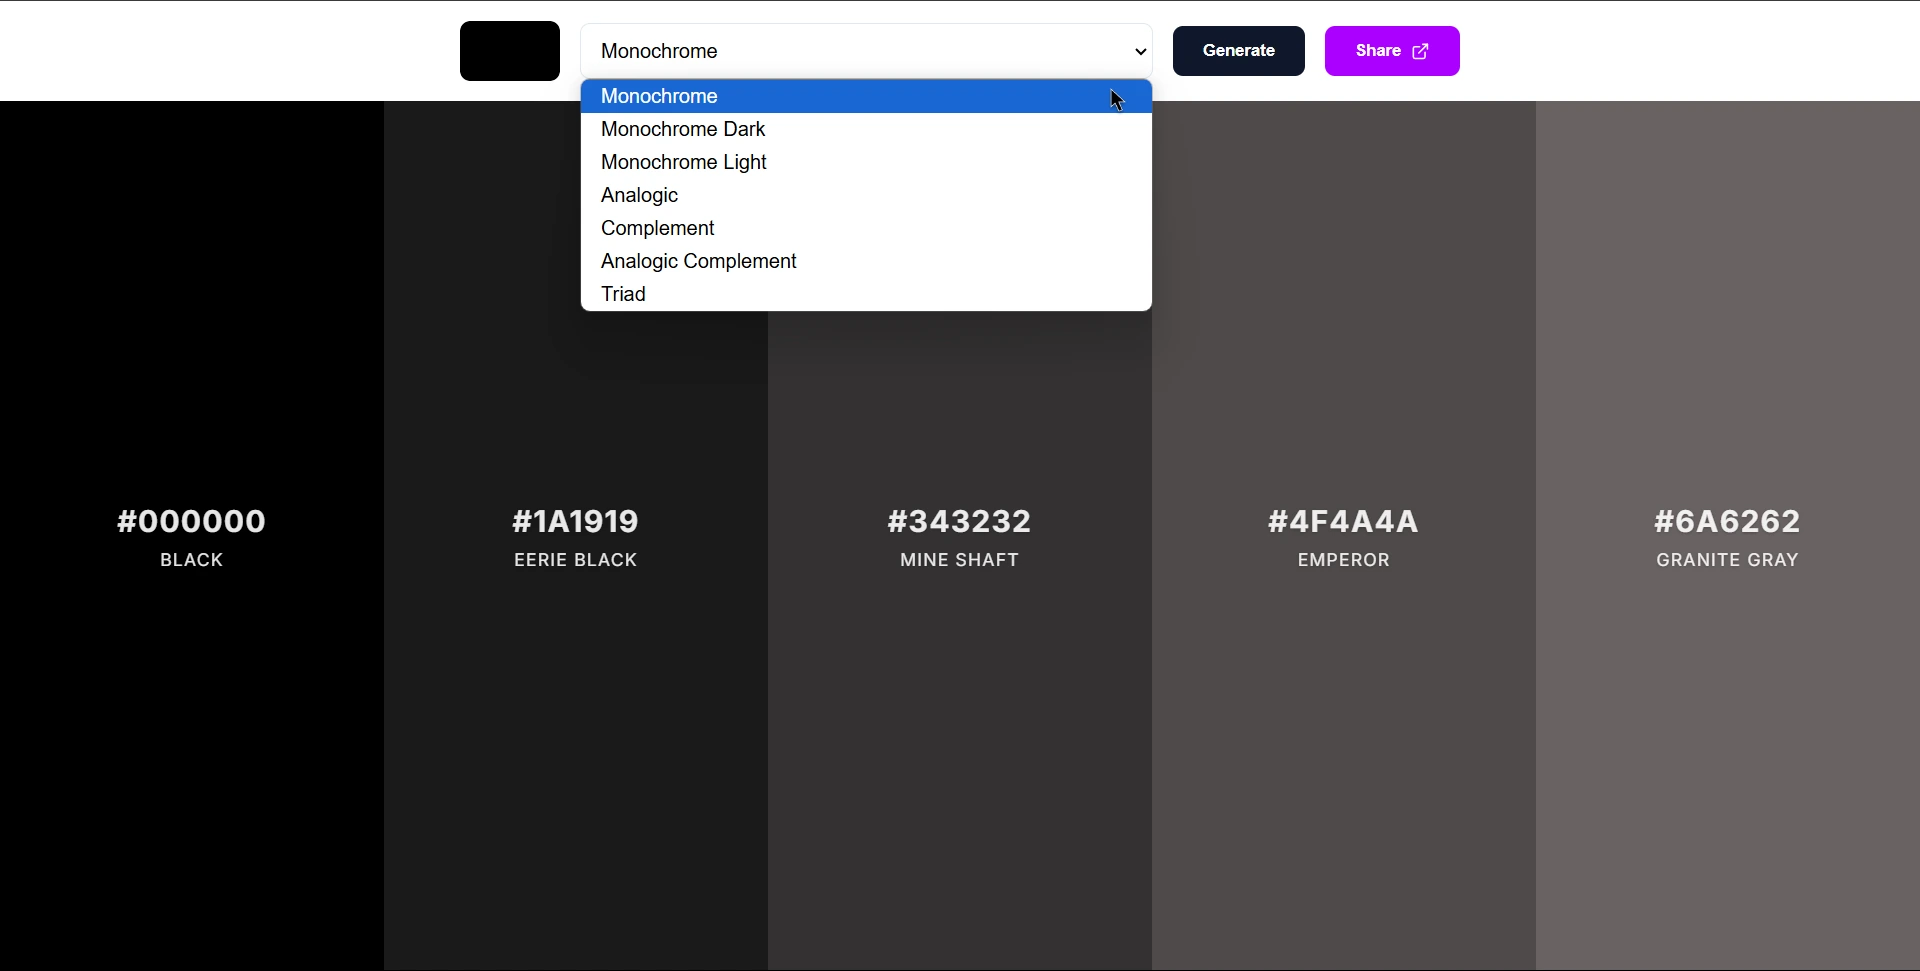This screenshot has width=1920, height=971.
Task: Click the seed color swatch in the header
Action: tap(510, 51)
